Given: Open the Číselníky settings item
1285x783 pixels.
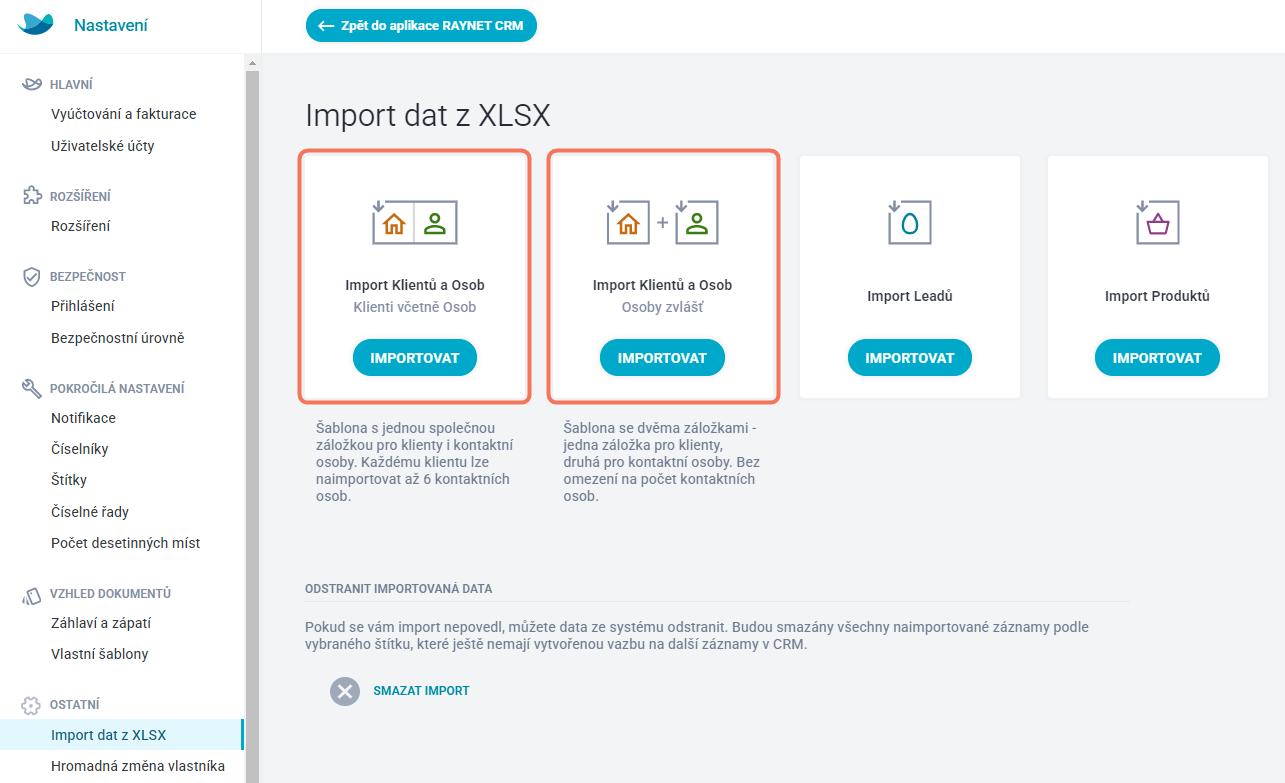Looking at the screenshot, I should point(80,449).
